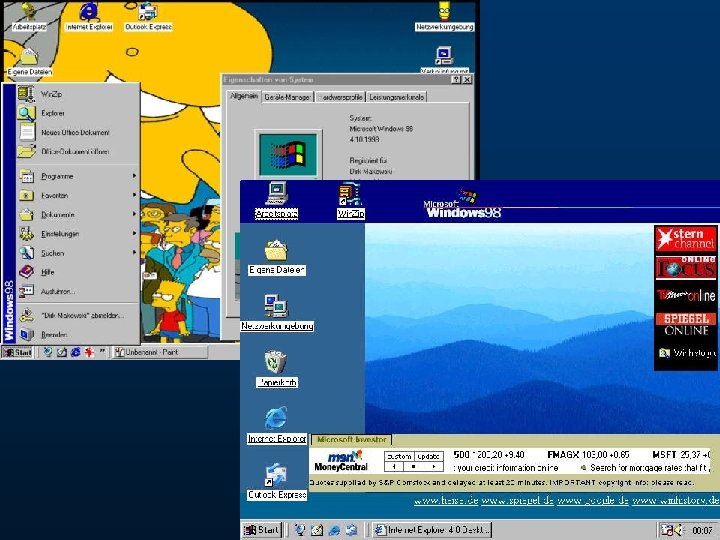This screenshot has height=540, width=720.
Task: Click the Start button in the lower taskbar
Action: 261,530
